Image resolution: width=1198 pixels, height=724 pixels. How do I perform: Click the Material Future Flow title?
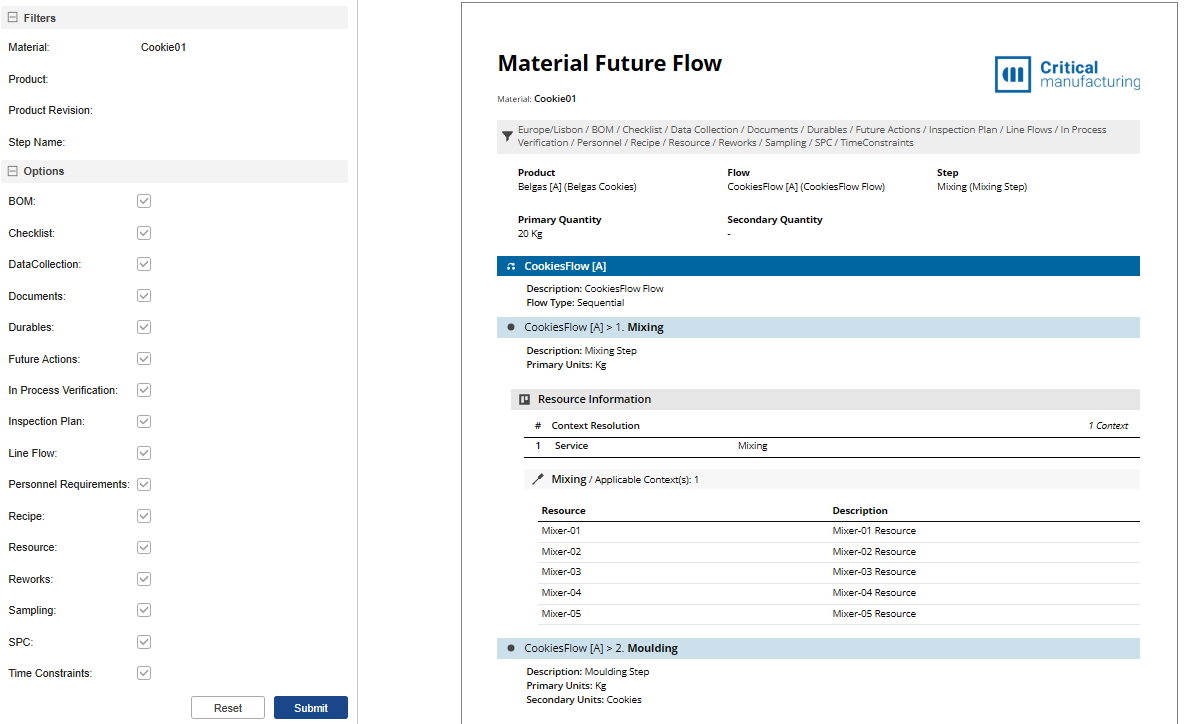tap(610, 63)
